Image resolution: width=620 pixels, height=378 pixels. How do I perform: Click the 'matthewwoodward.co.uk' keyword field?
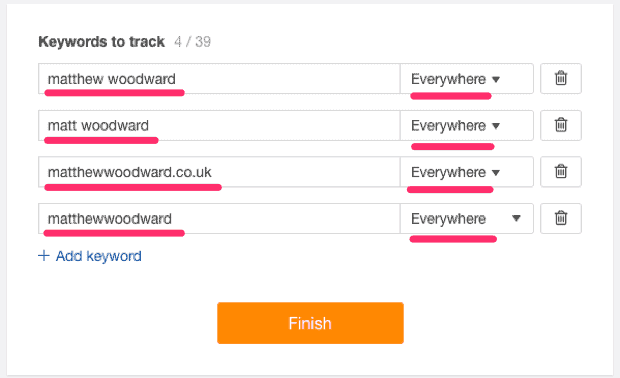coord(219,172)
